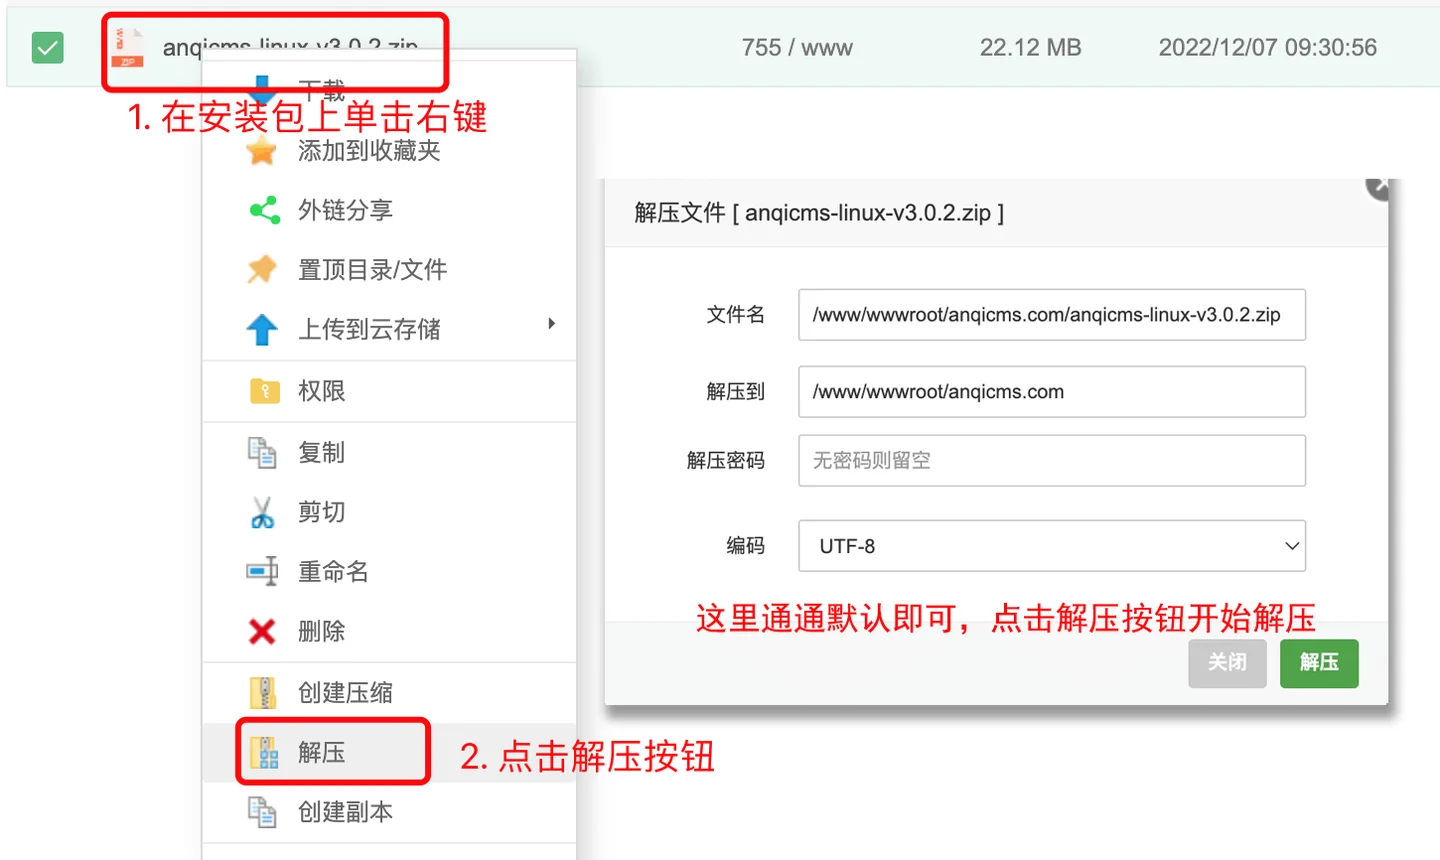The height and width of the screenshot is (860, 1440).
Task: Select 解压 from the context menu
Action: click(322, 752)
